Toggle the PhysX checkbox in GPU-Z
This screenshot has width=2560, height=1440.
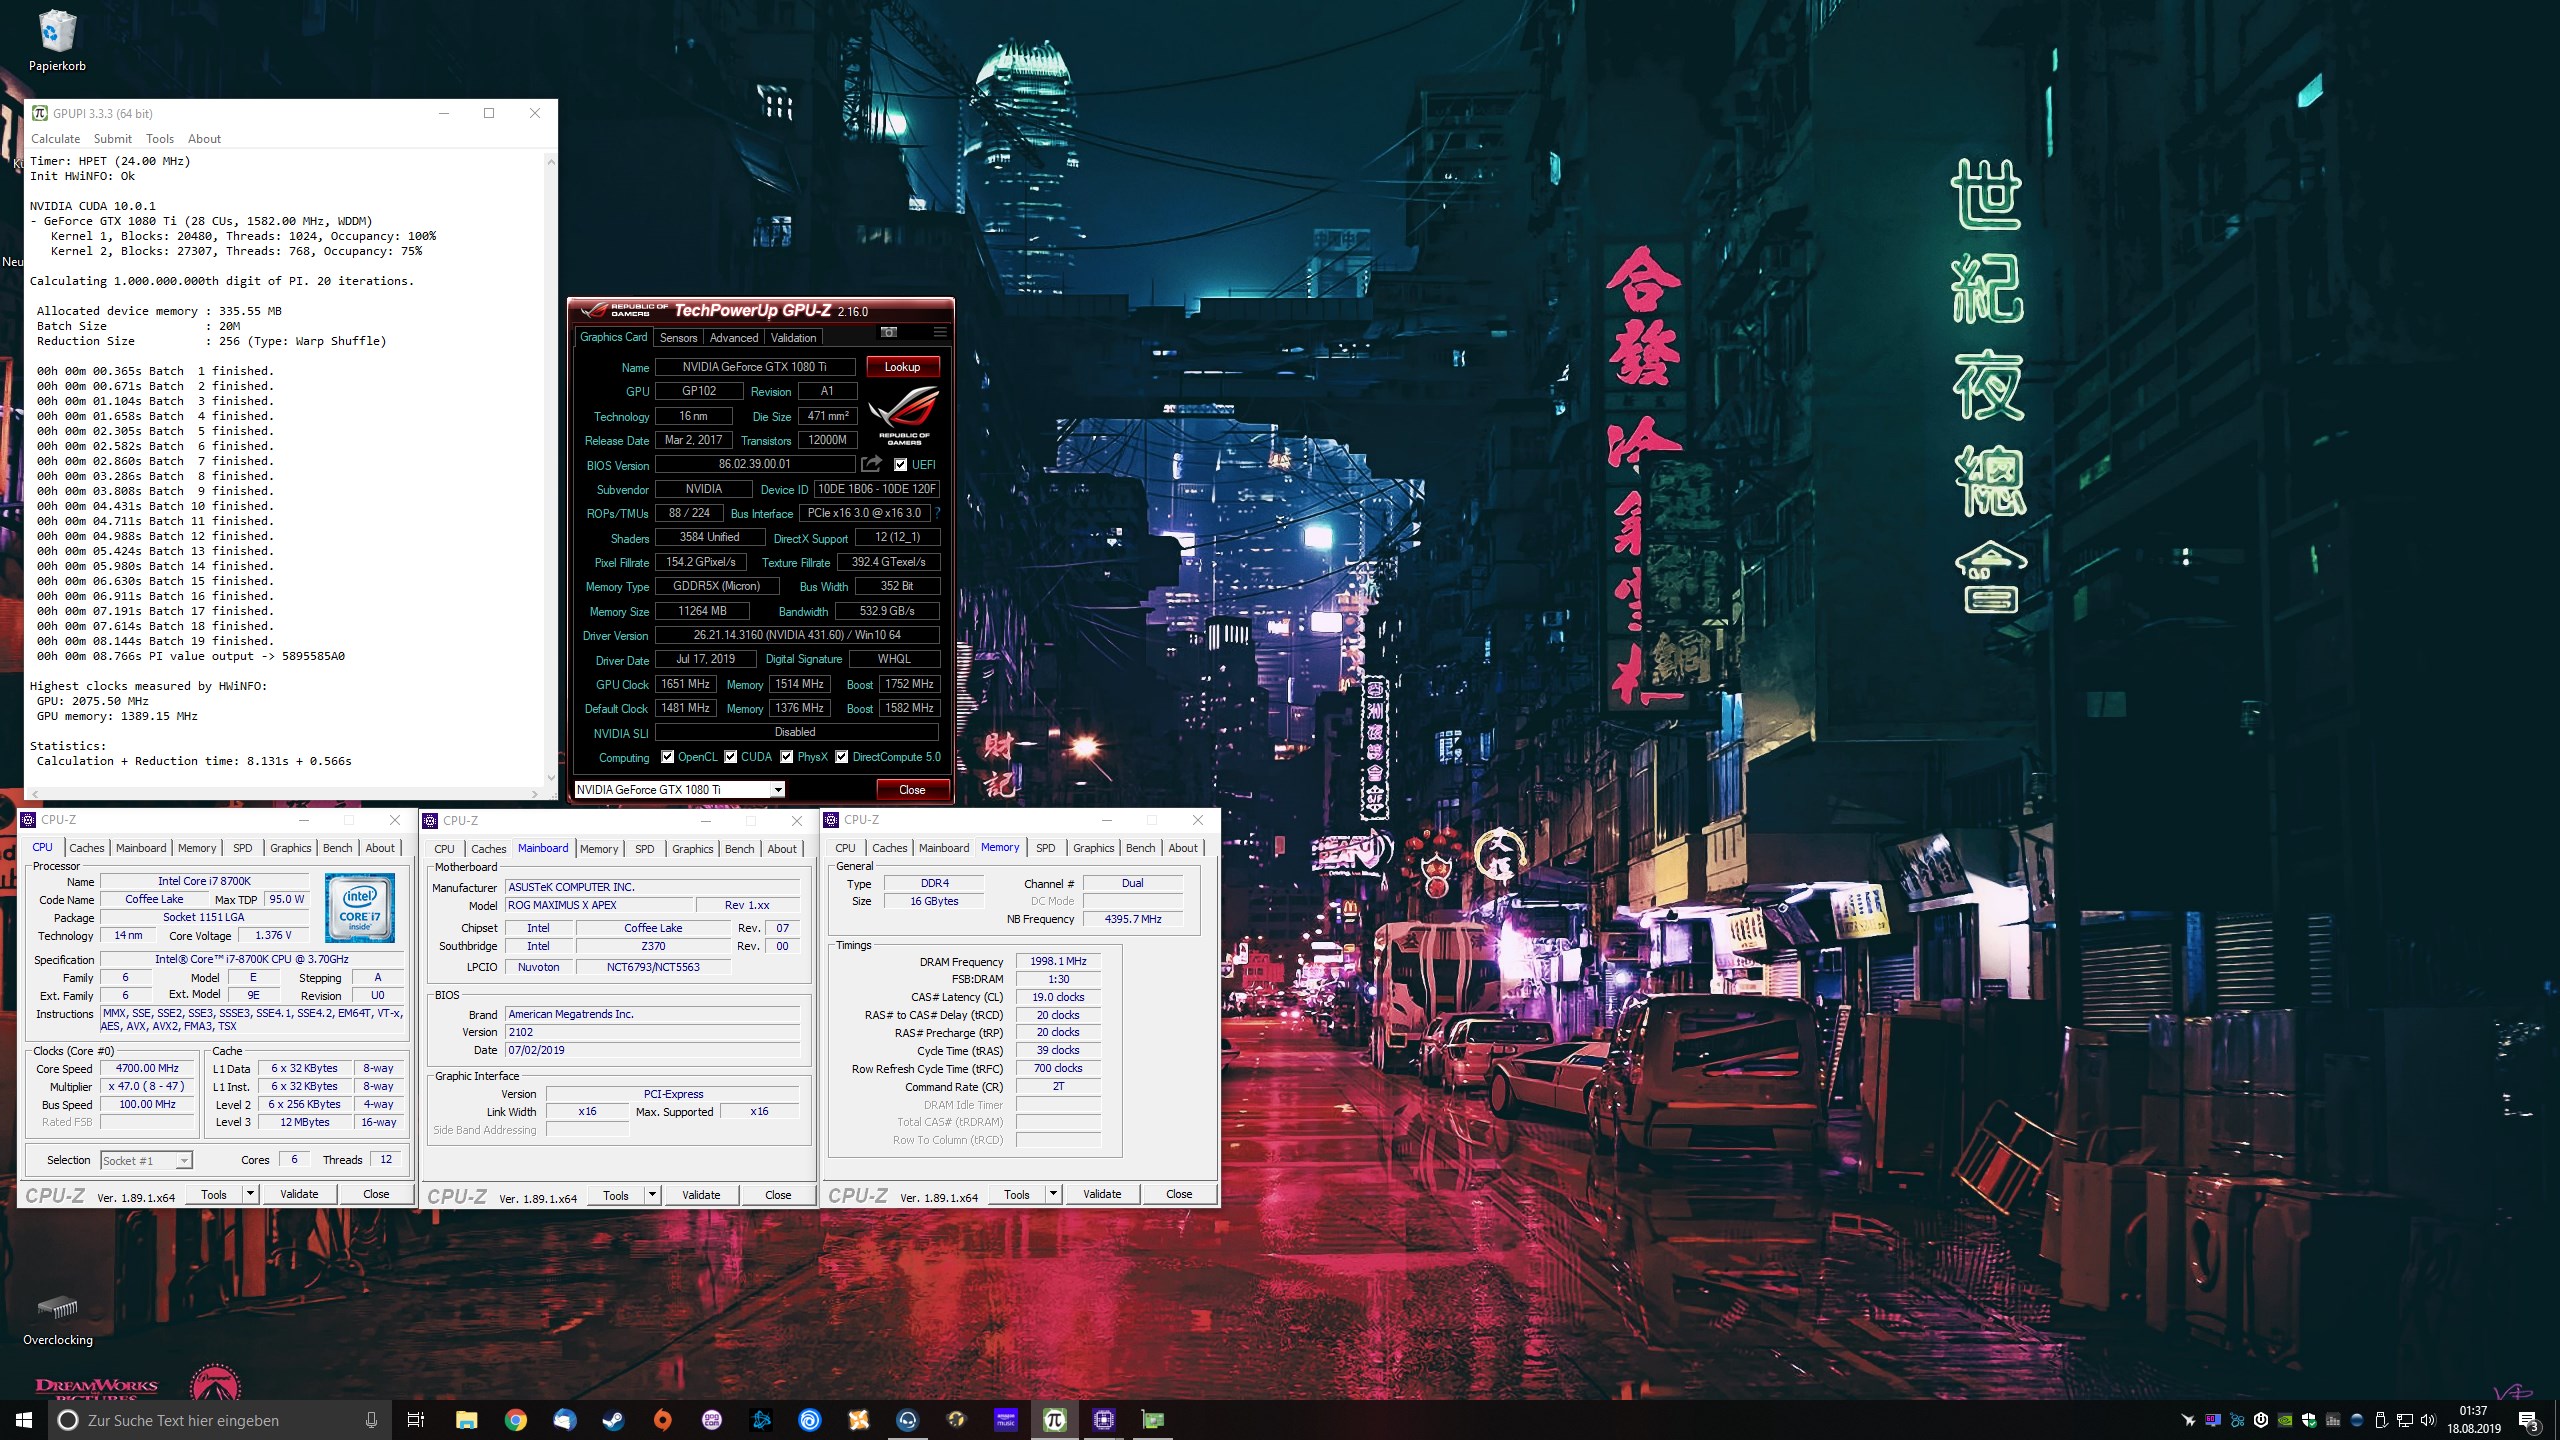pos(787,757)
